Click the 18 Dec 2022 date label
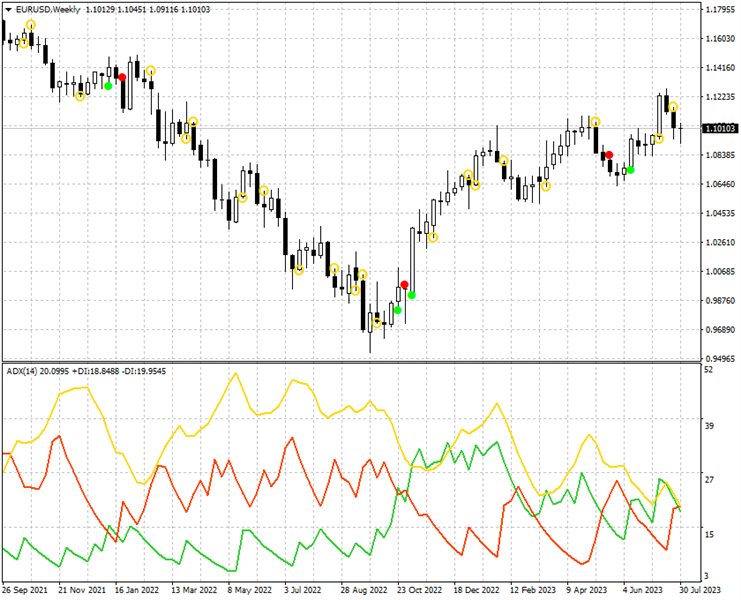 coord(476,590)
